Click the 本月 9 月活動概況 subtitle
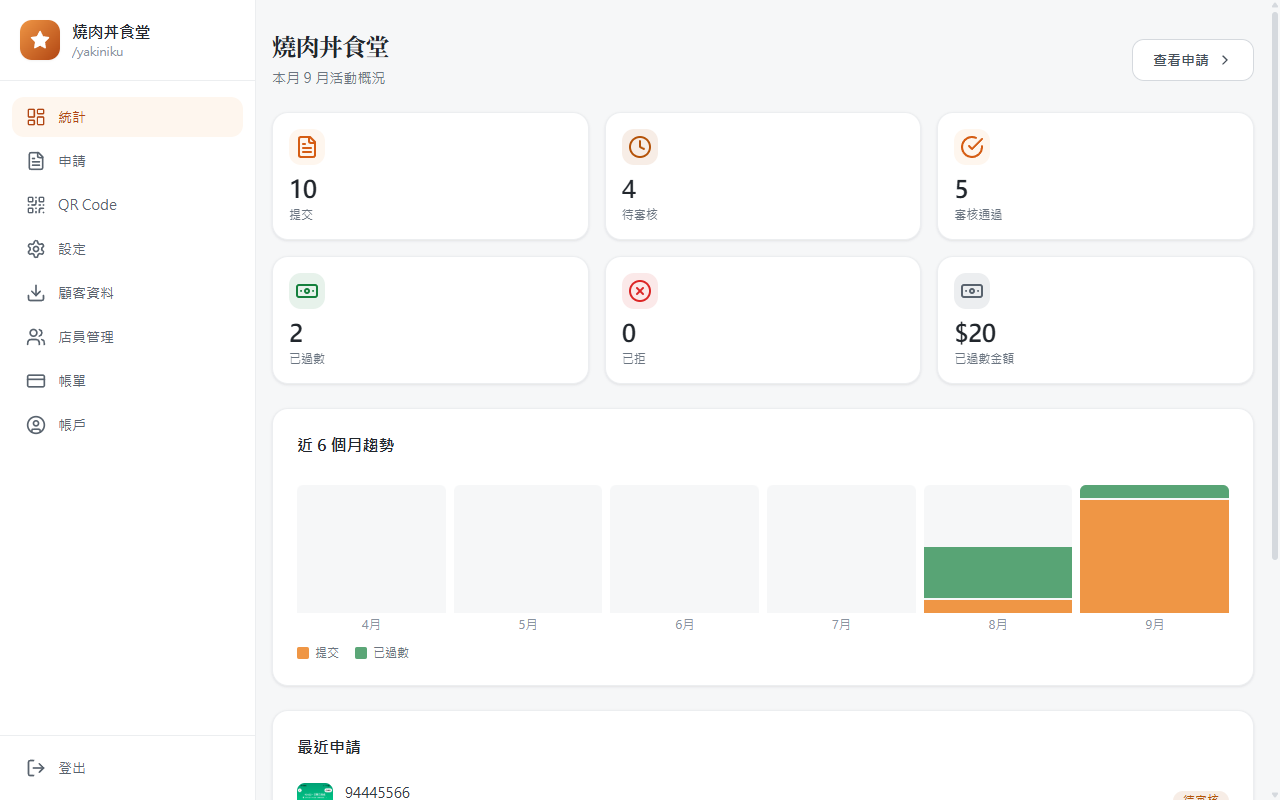The image size is (1280, 800). (x=329, y=78)
